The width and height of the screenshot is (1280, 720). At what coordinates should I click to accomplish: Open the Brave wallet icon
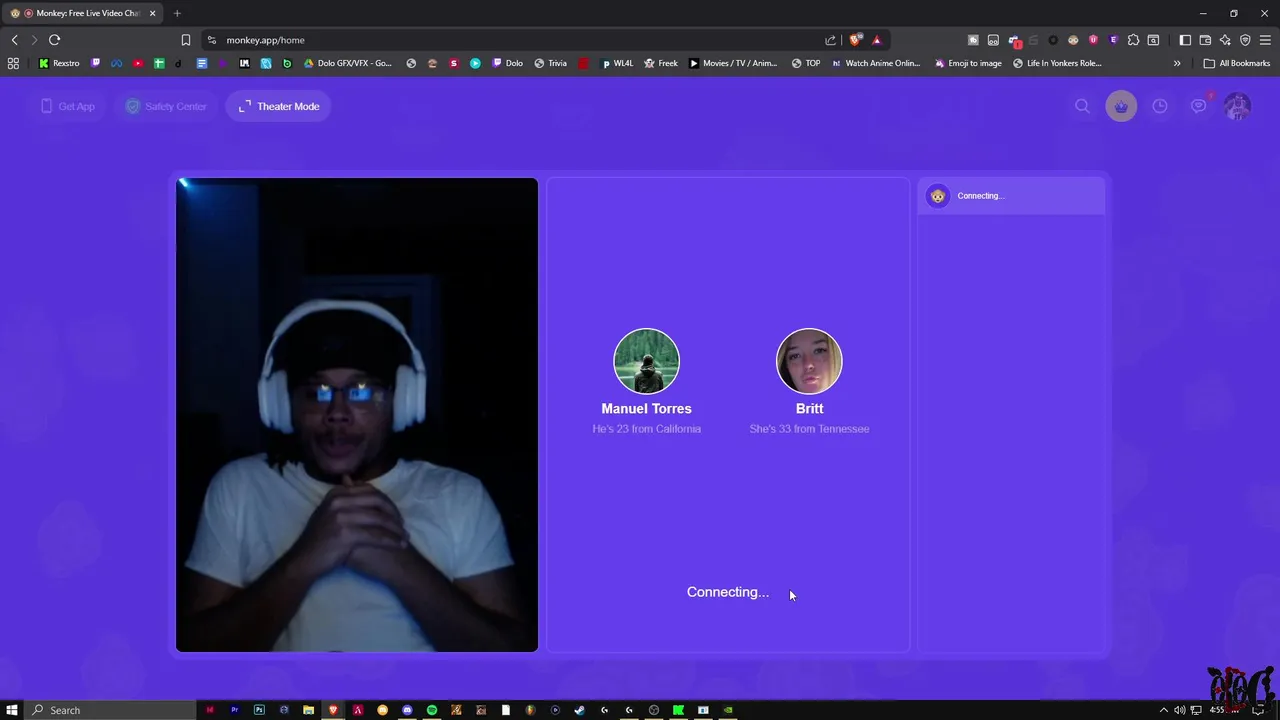click(1205, 40)
